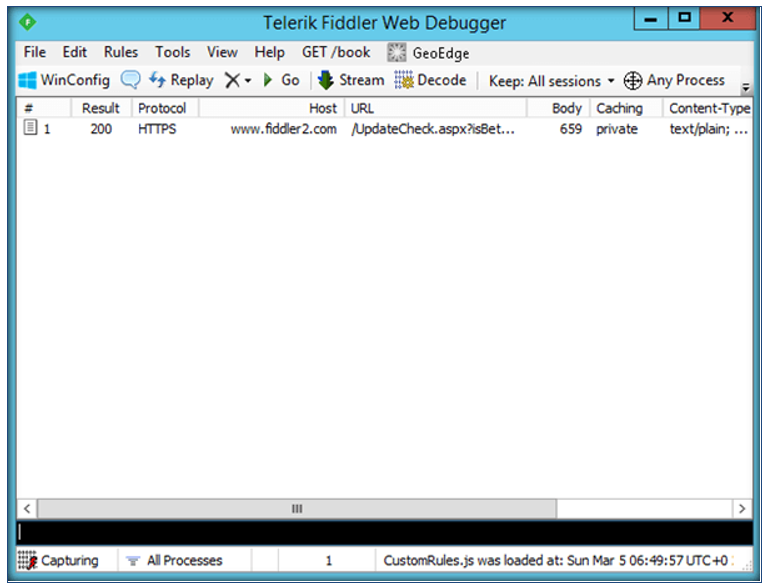Click the Capturing status icon

coord(27,560)
